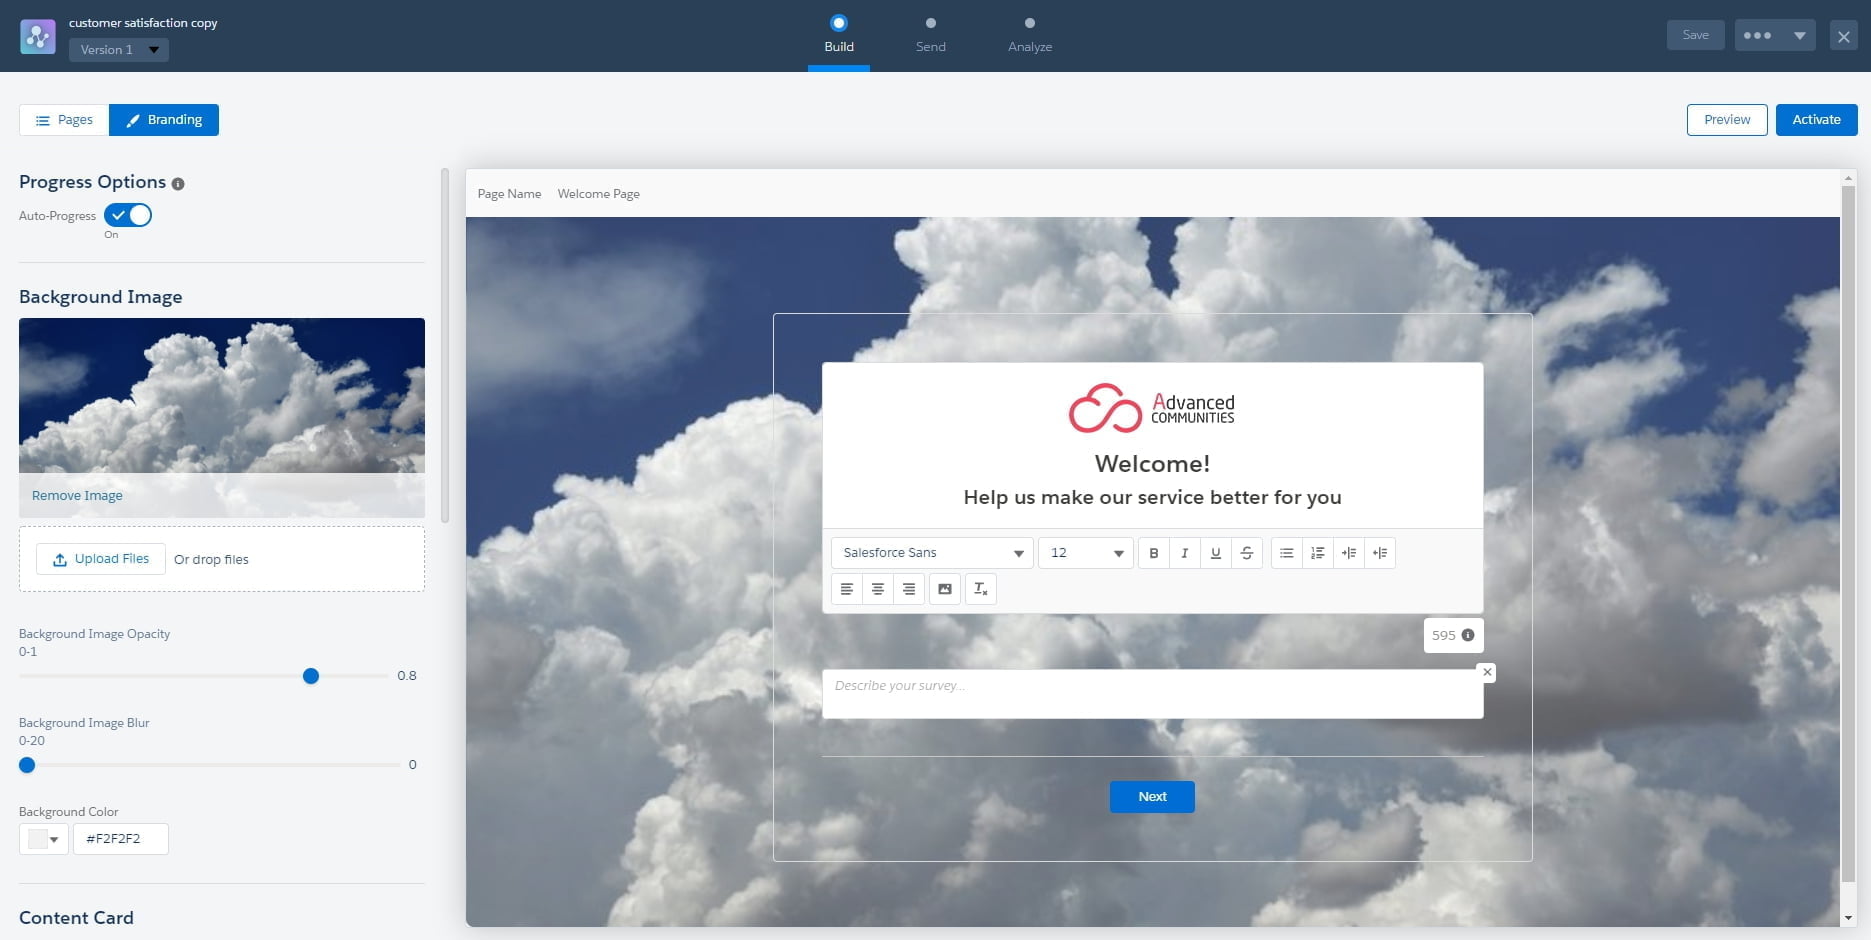Apply italic formatting
This screenshot has width=1871, height=940.
pos(1184,553)
